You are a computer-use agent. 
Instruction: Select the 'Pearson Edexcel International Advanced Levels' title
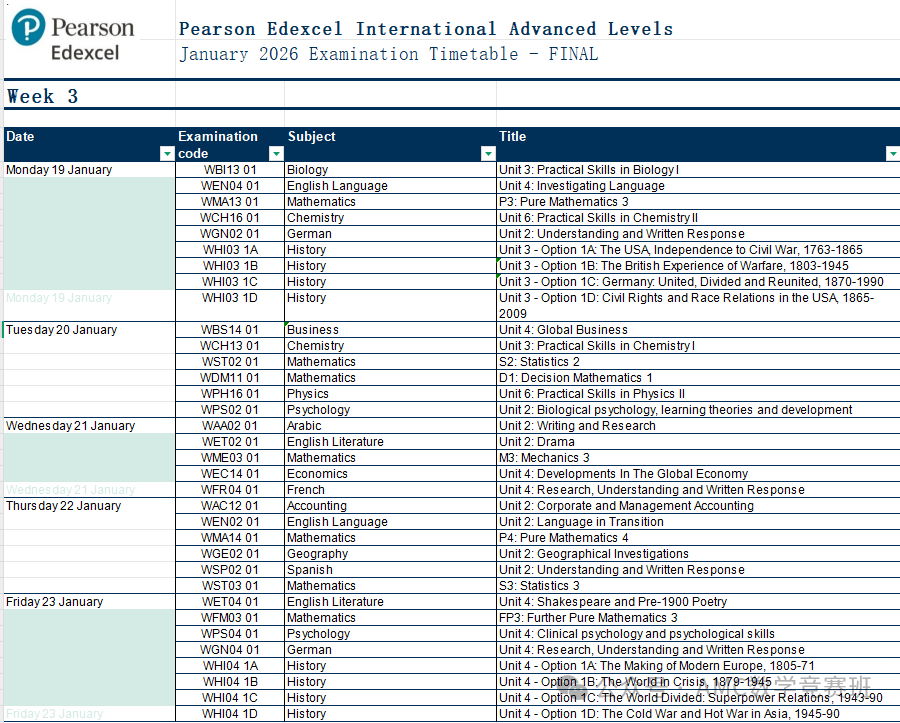[x=425, y=28]
